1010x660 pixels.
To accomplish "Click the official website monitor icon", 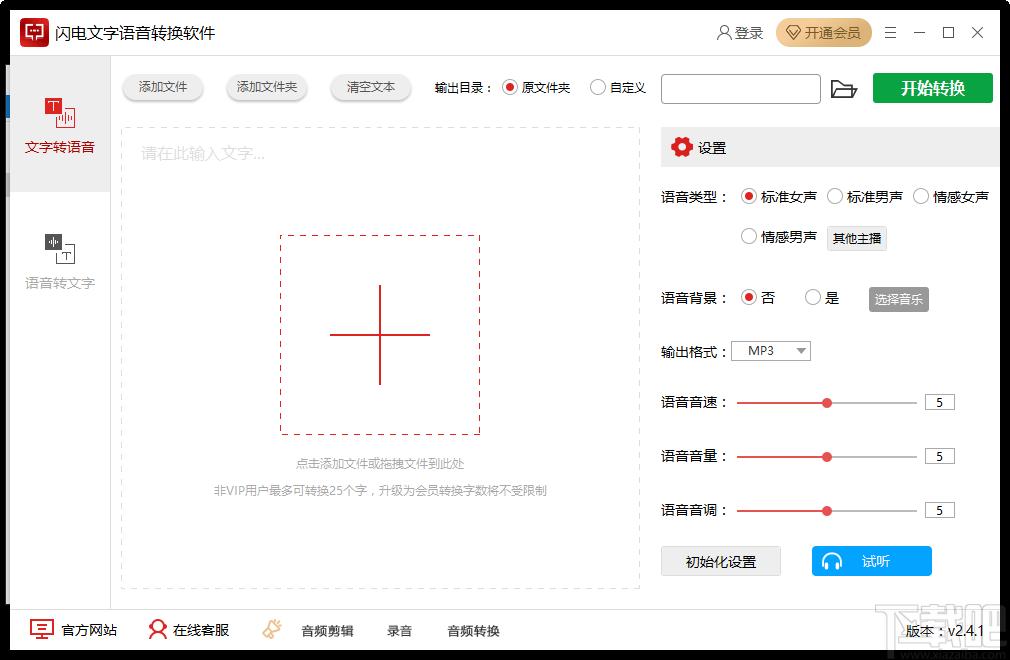I will [x=42, y=629].
